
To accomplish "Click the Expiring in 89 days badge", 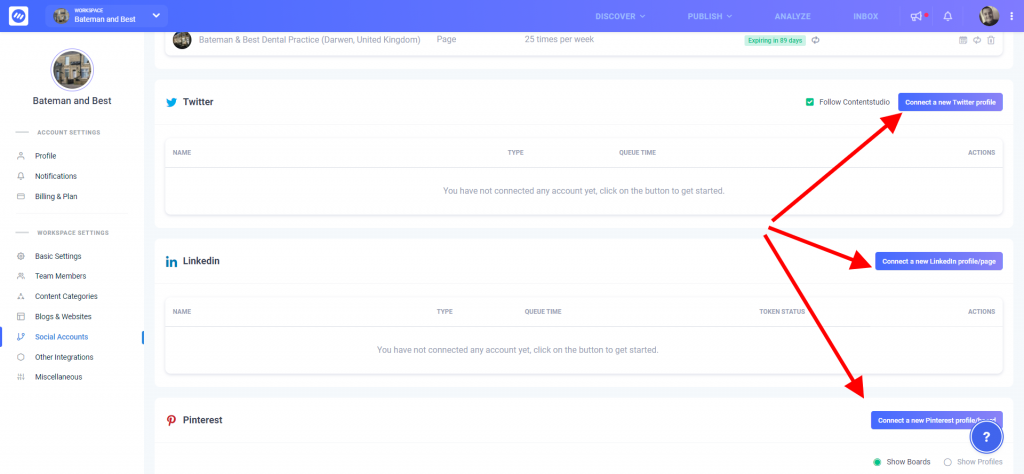I will pyautogui.click(x=775, y=40).
